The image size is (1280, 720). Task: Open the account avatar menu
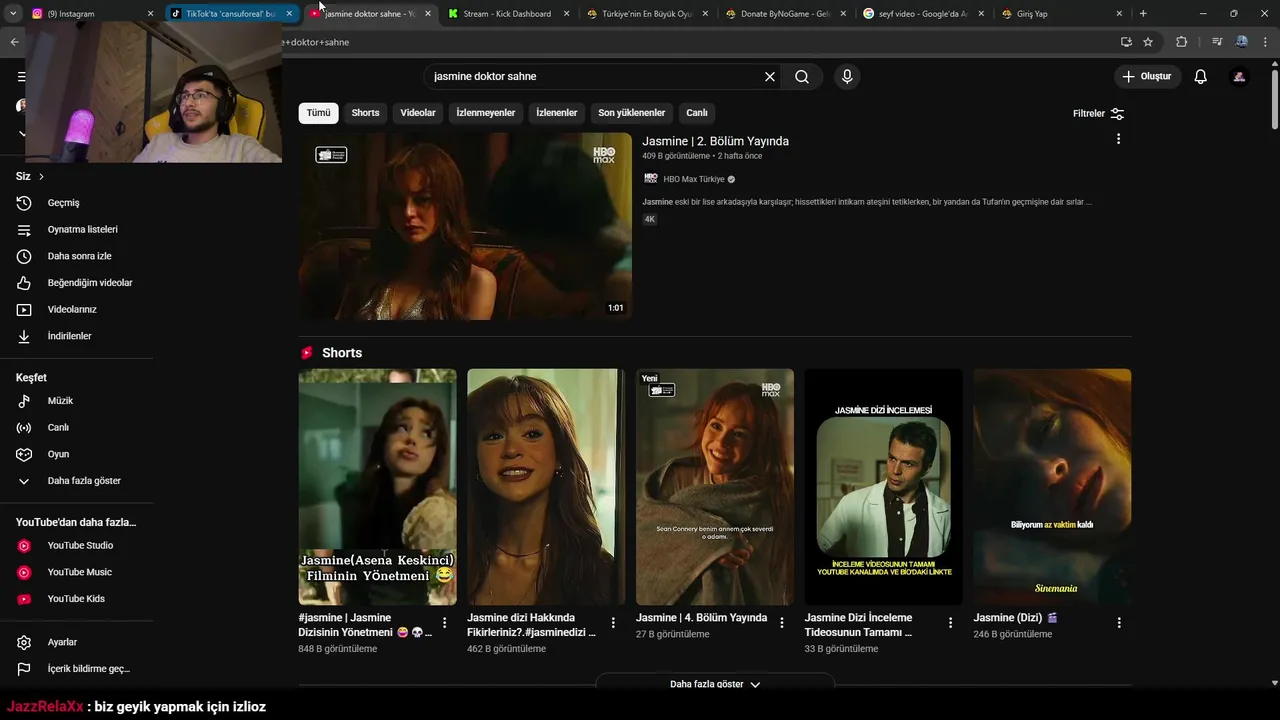click(x=1239, y=77)
